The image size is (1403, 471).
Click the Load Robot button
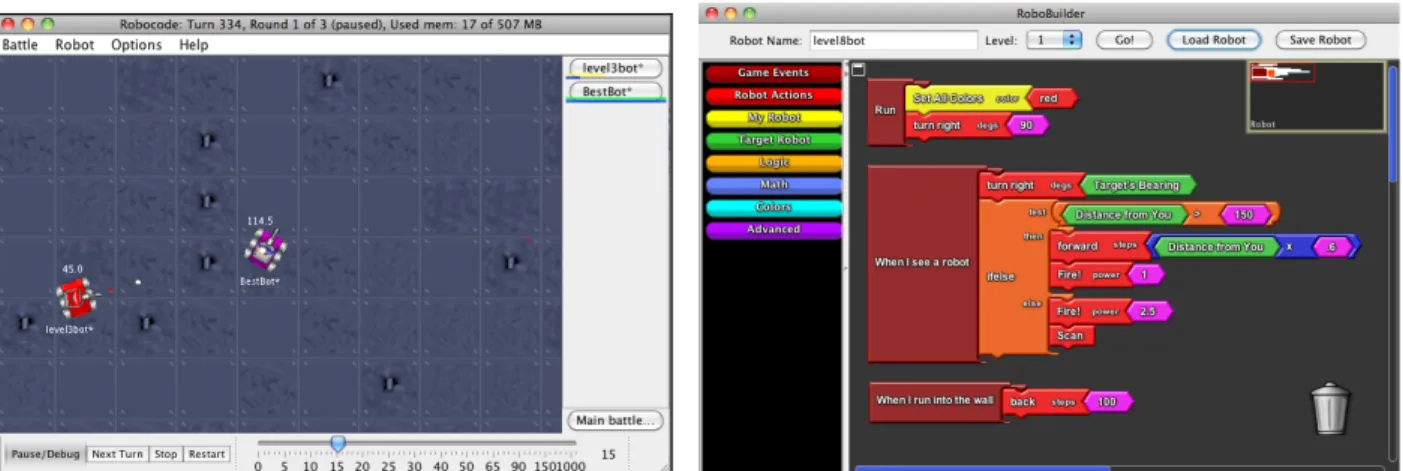click(1213, 41)
